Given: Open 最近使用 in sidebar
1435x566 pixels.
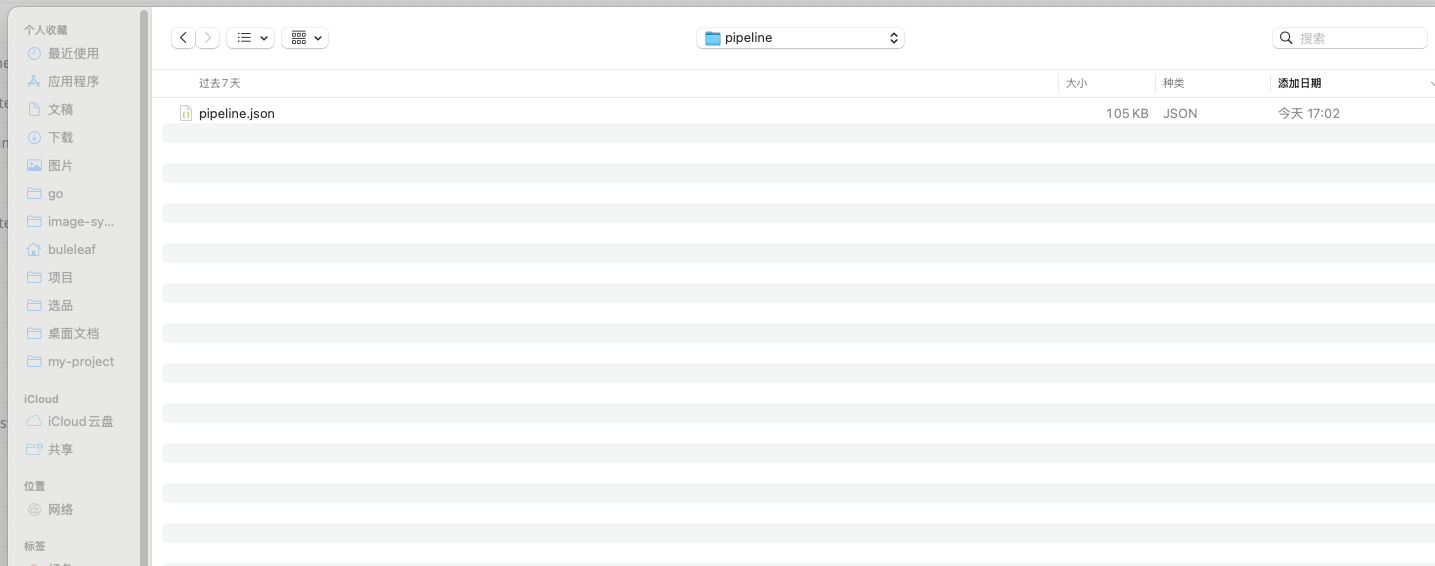Looking at the screenshot, I should [x=73, y=54].
